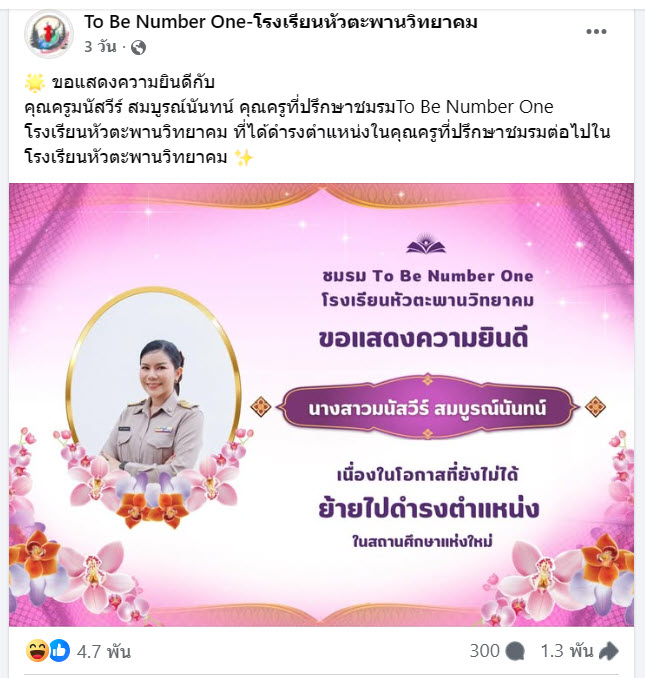Click the purple book logo in image
Viewport: 645px width, 678px height.
point(426,244)
